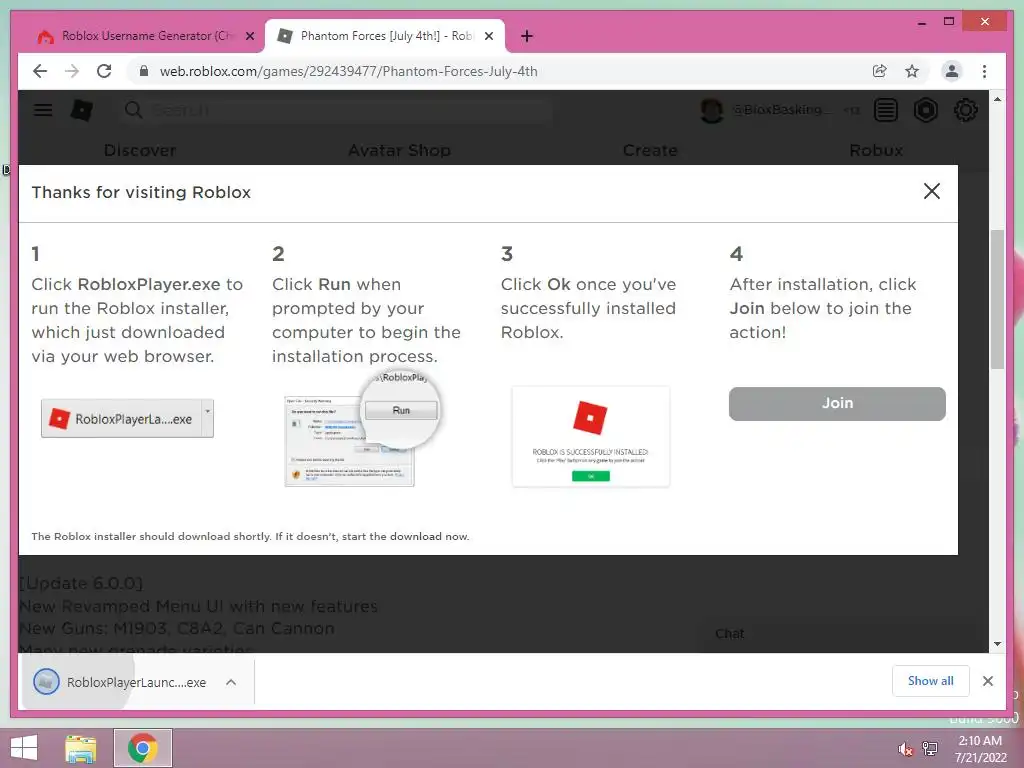Click the user avatar thumbnail in header

click(711, 110)
